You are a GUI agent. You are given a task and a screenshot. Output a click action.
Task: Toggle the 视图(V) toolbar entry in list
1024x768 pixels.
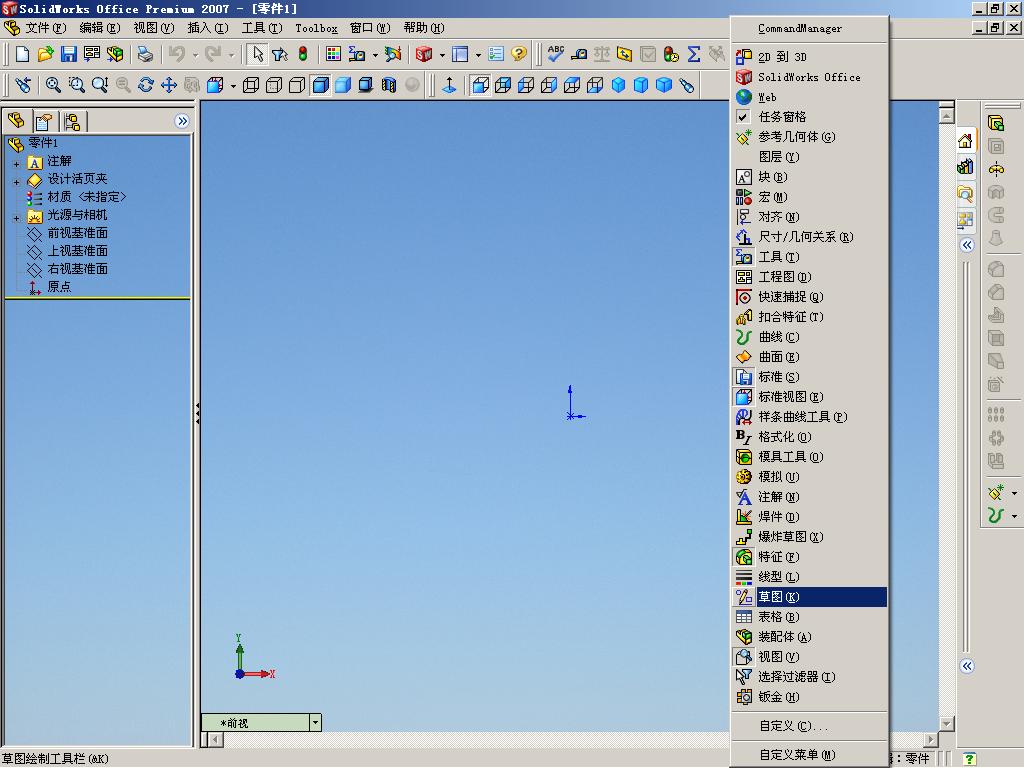coord(808,657)
